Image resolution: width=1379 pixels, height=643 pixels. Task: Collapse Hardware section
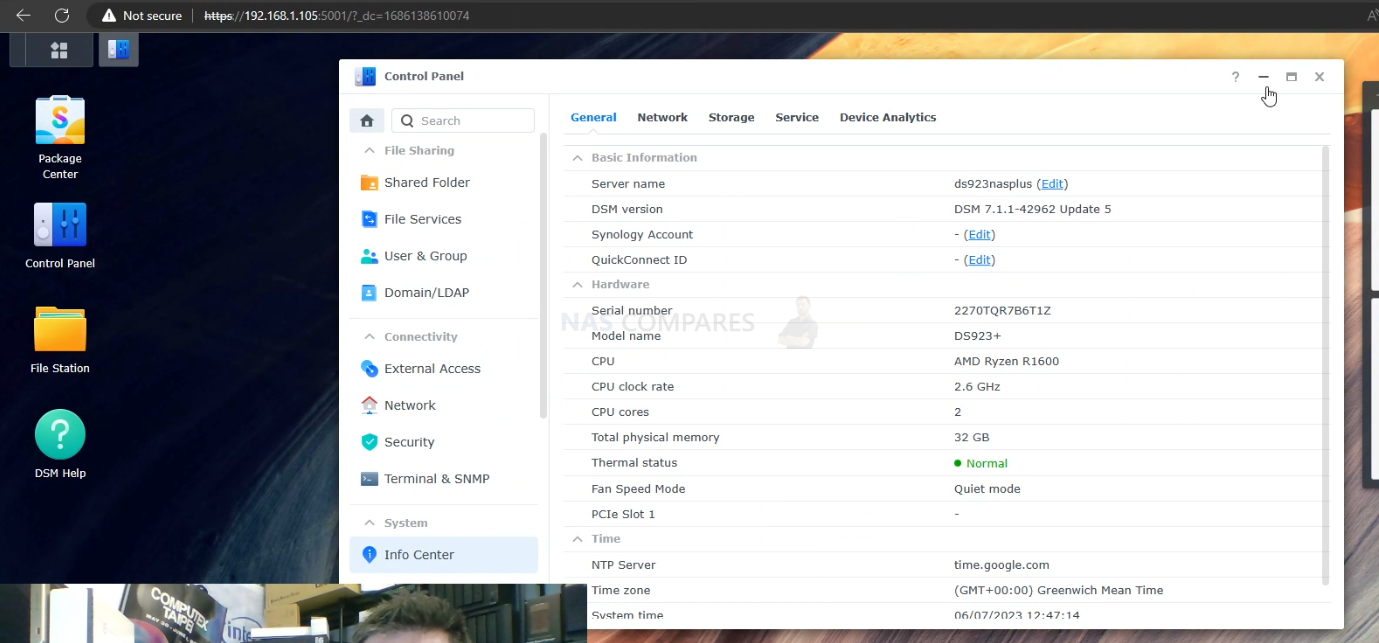[x=577, y=285]
